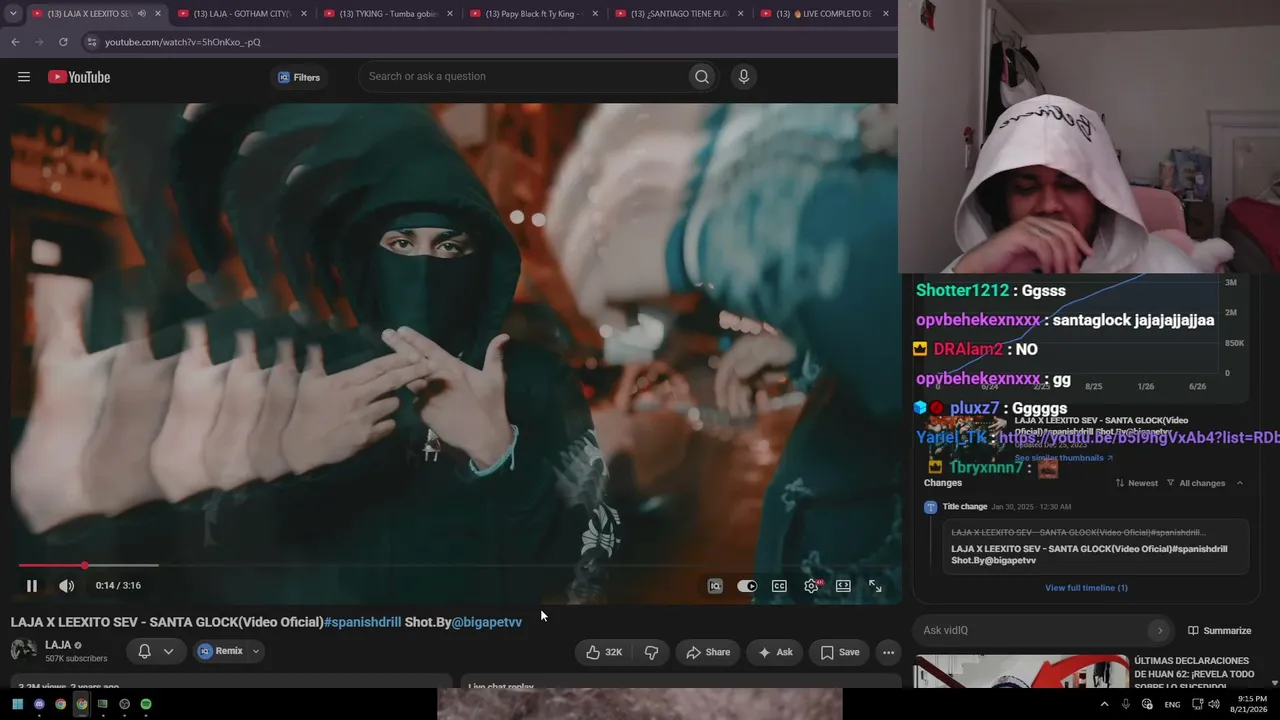This screenshot has height=720, width=1280.
Task: Click the vidIQ icon in player controls
Action: click(715, 586)
